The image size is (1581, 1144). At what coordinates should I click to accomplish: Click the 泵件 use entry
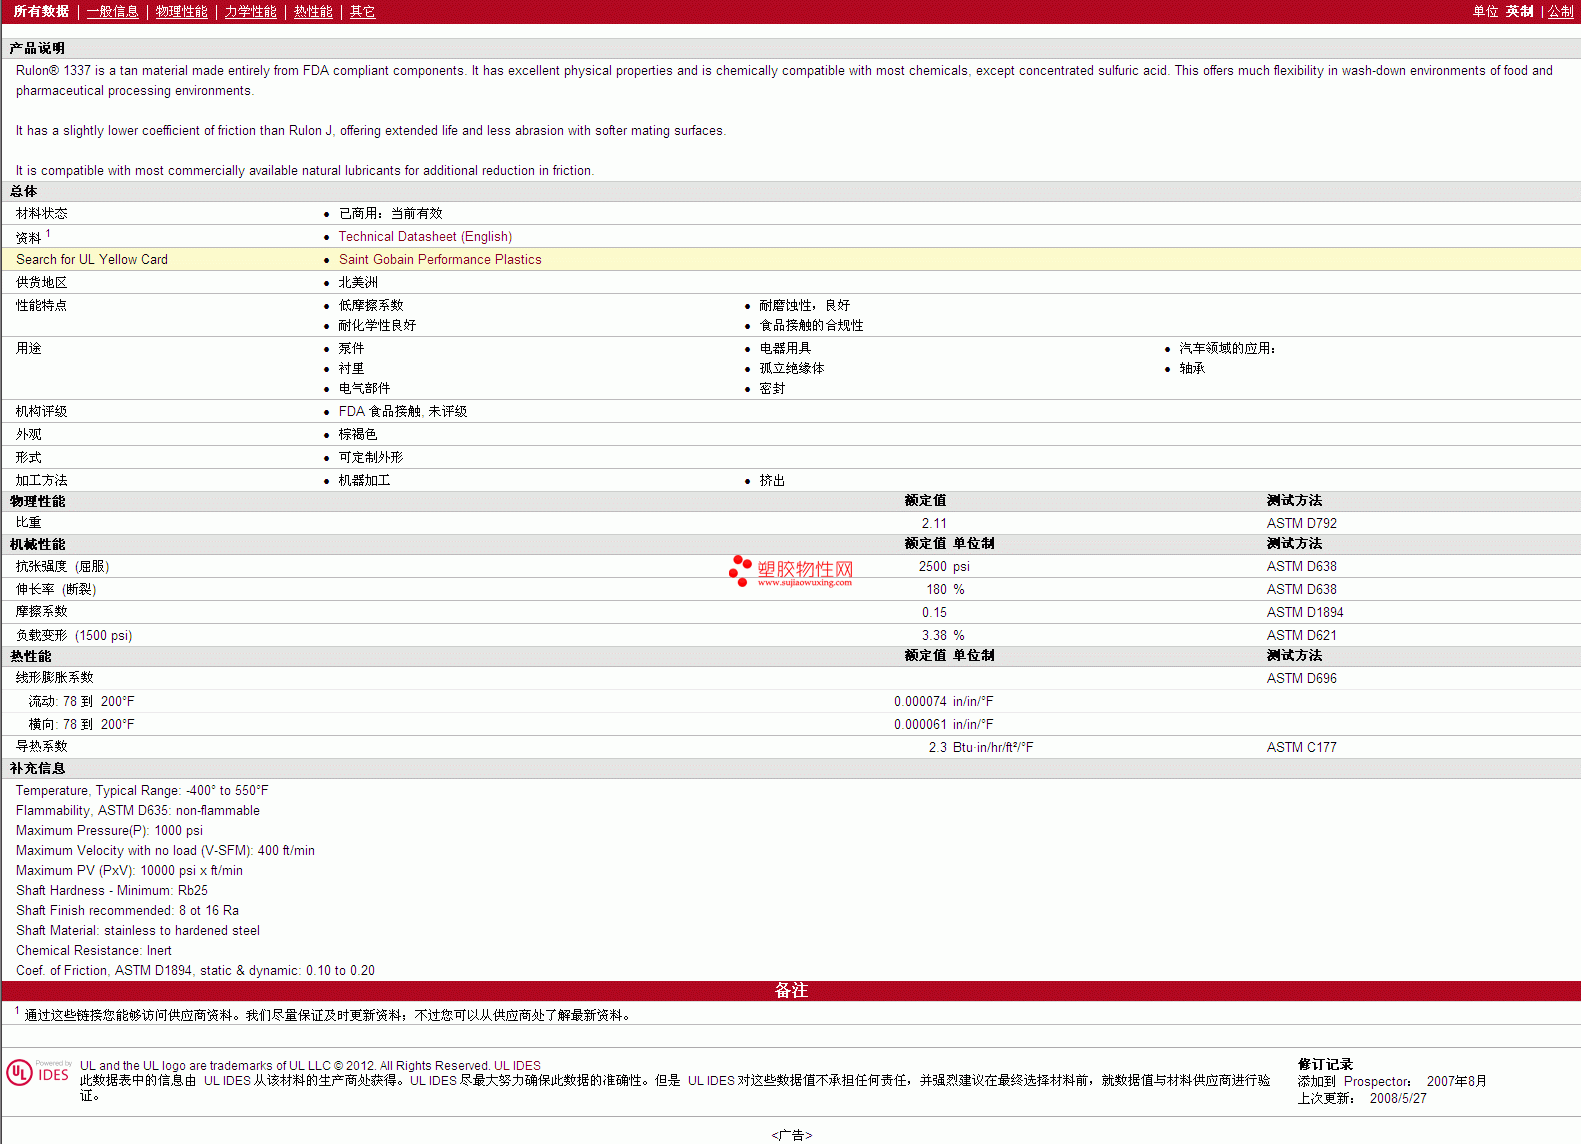(x=351, y=349)
